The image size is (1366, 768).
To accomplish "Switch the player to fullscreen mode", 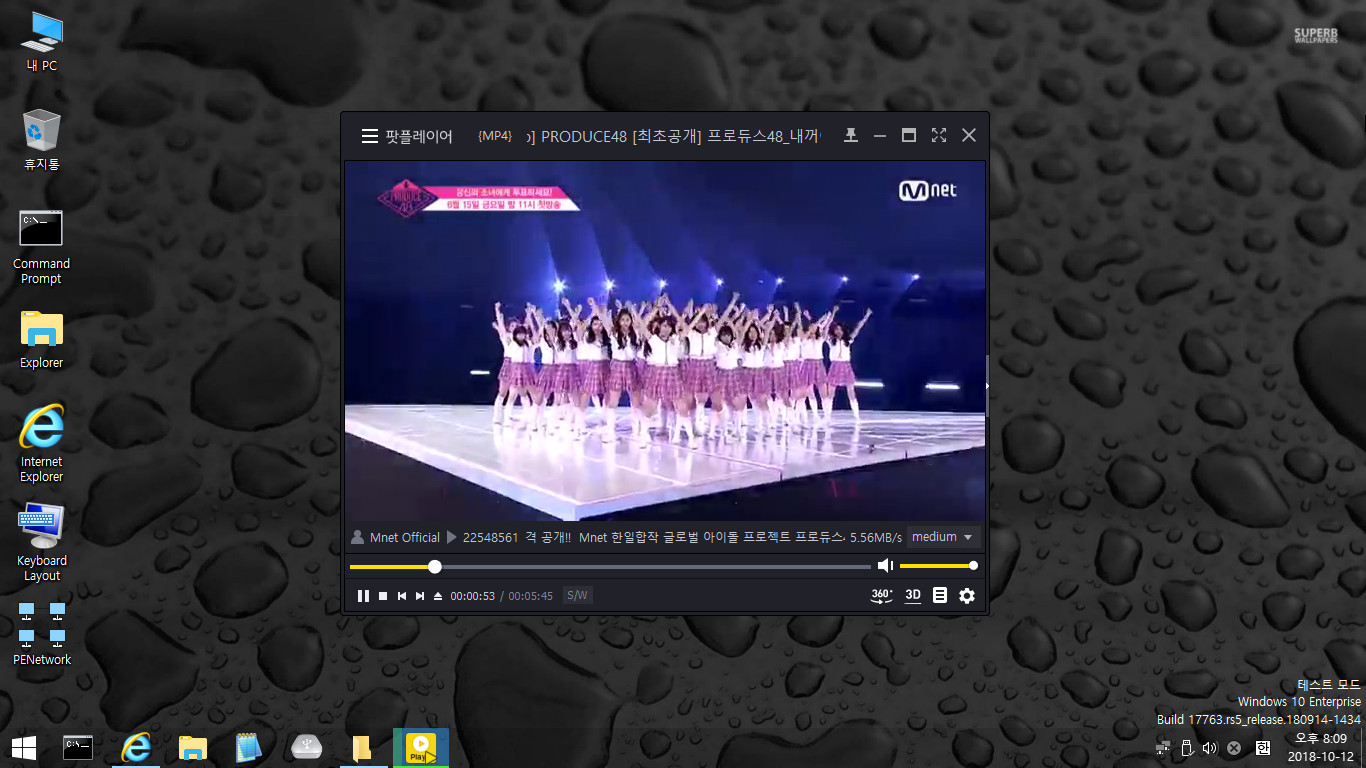I will coord(938,135).
